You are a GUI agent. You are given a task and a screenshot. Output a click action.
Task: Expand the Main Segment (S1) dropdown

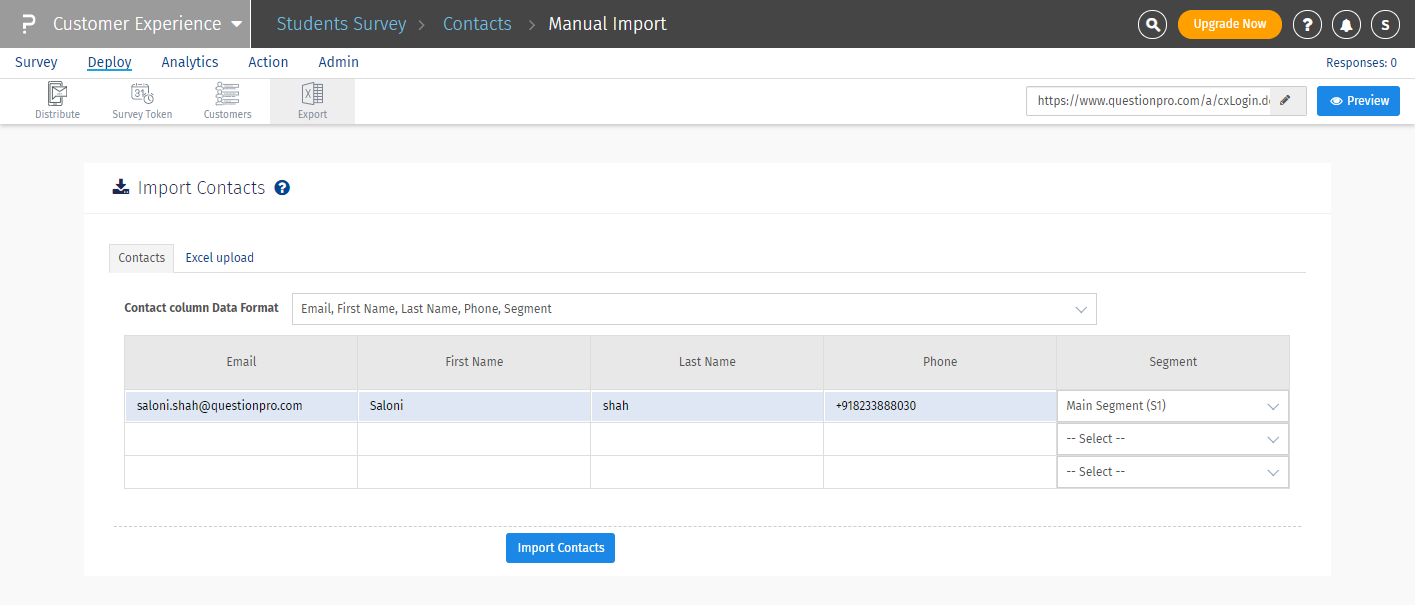1172,406
